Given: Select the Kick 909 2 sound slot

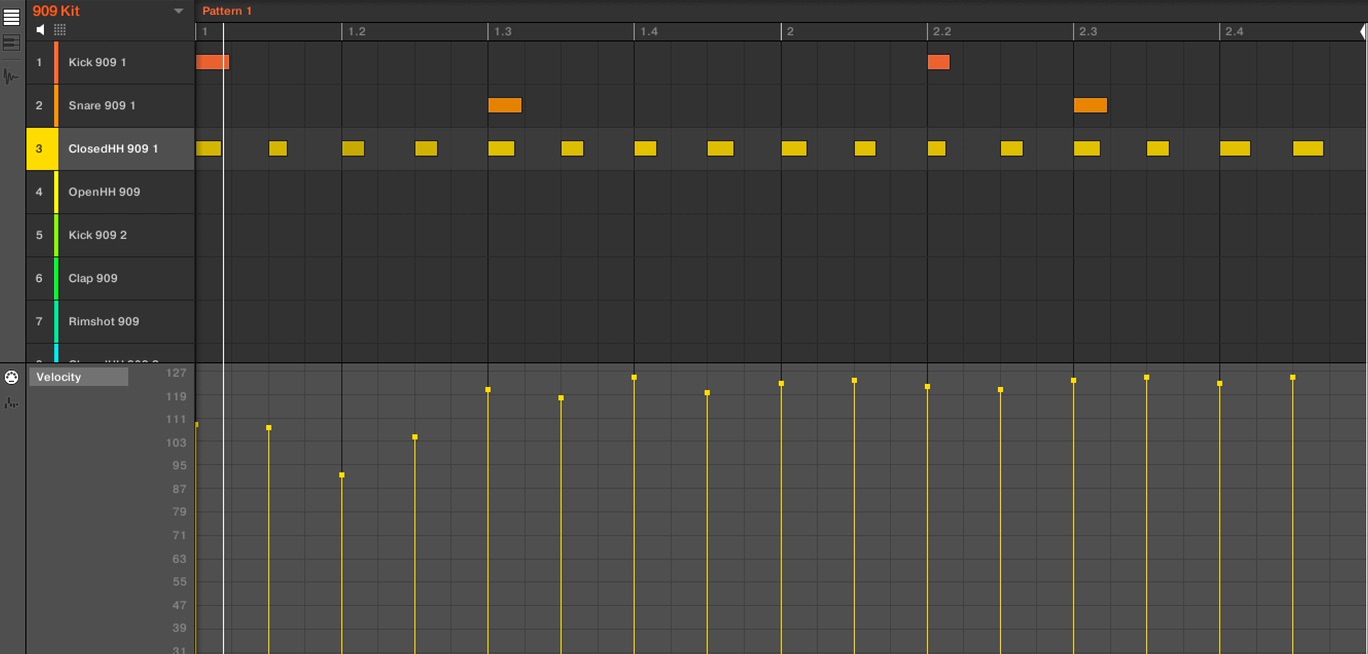Looking at the screenshot, I should 110,235.
